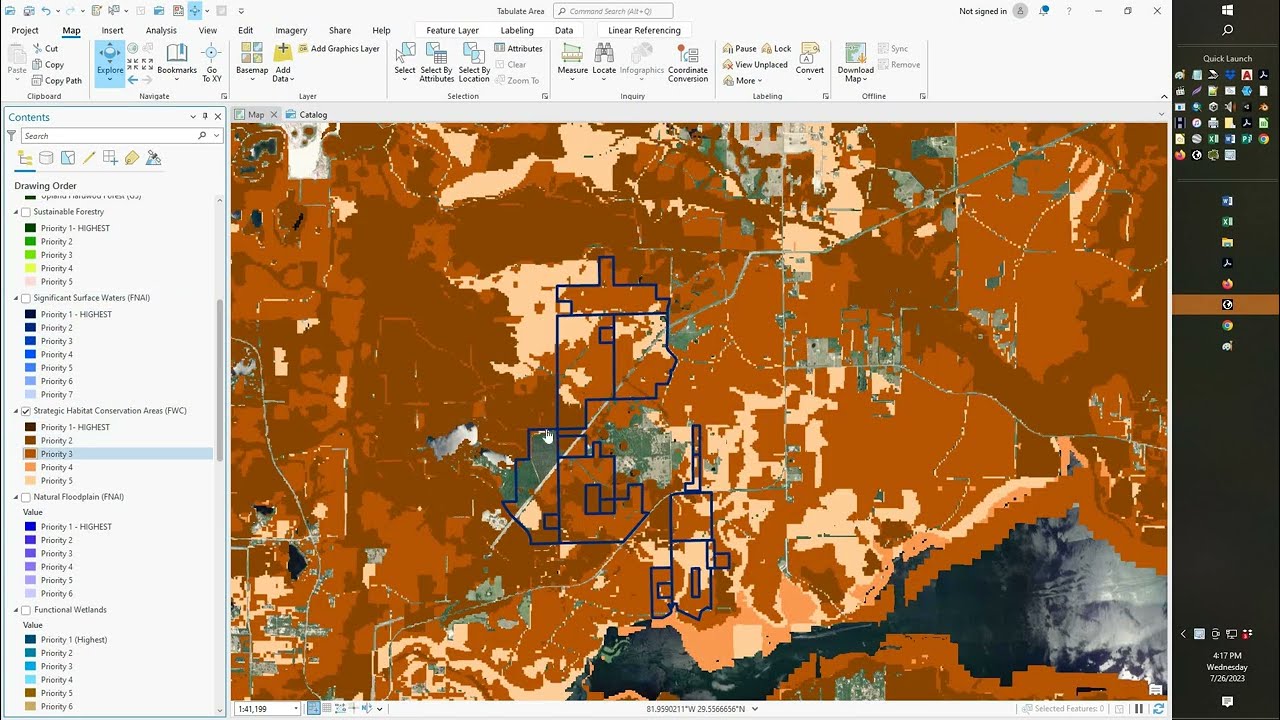Collapse Strategic Habitat Conservation Areas legend

point(16,411)
